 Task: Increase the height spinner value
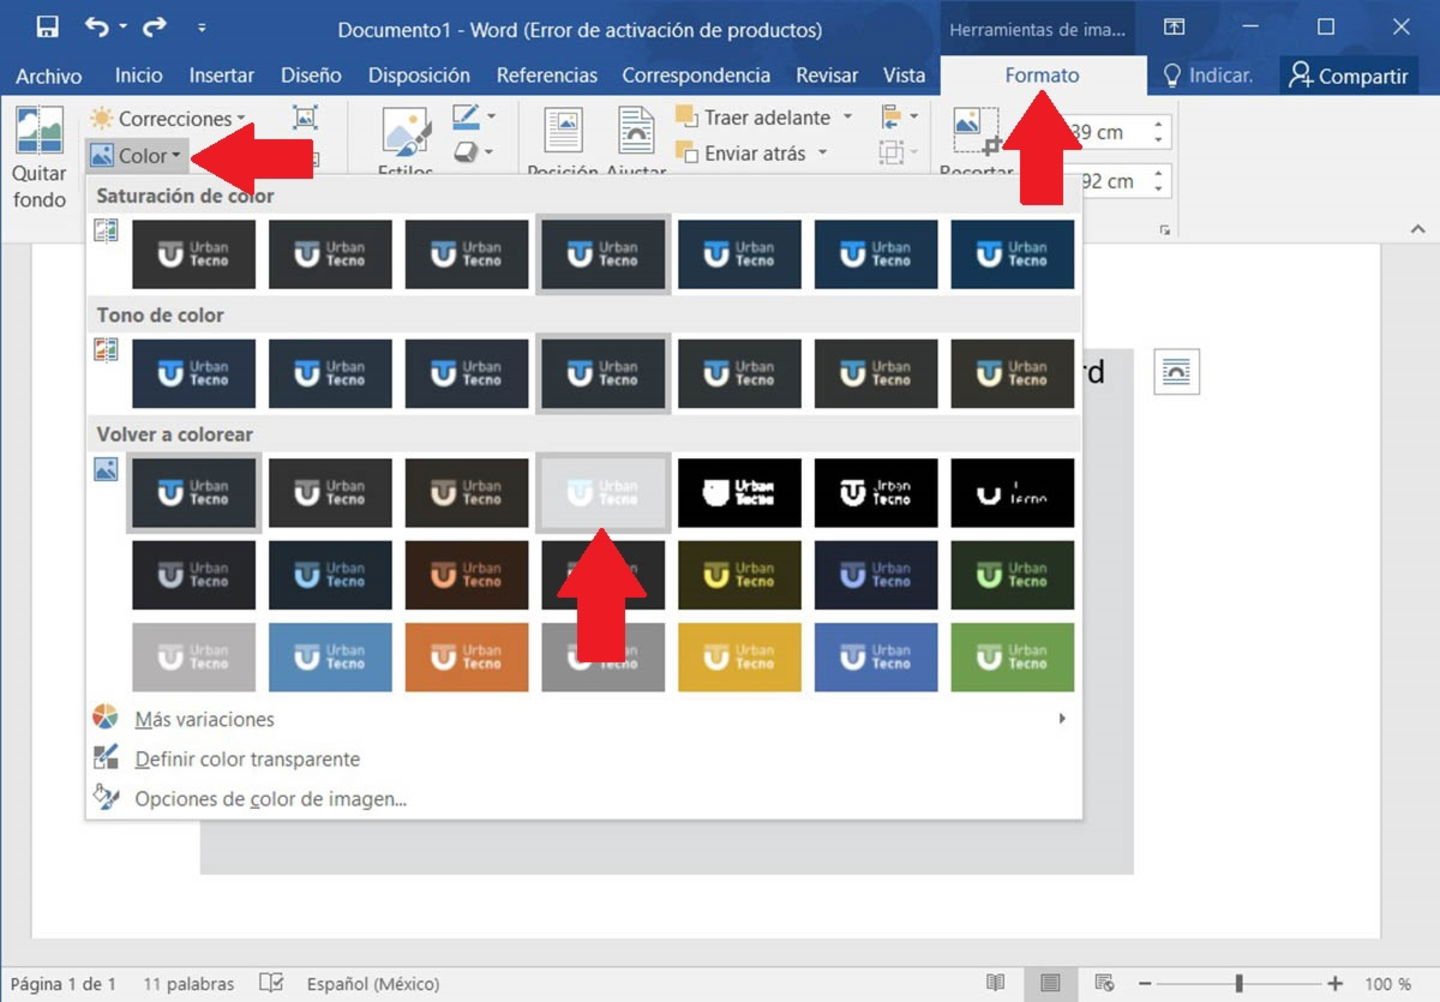tap(1158, 125)
